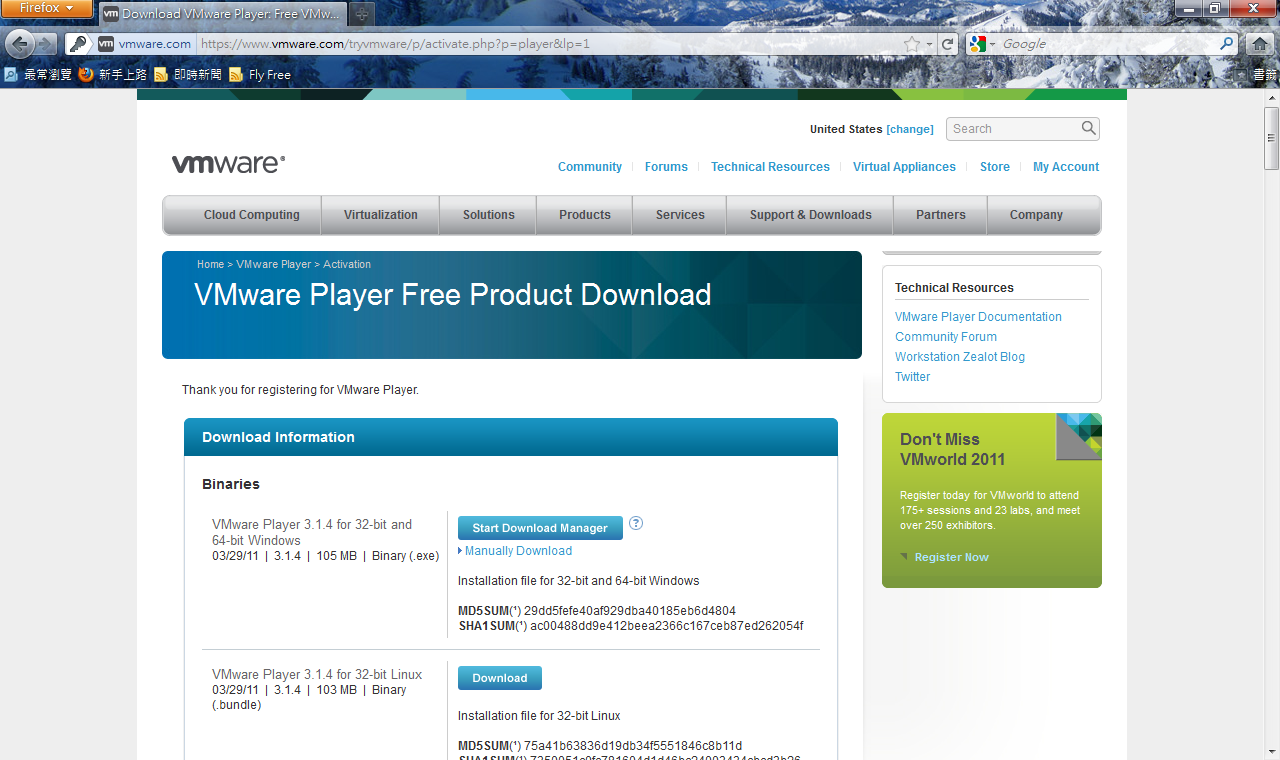
Task: Click the VMworld 2011 cube graphic
Action: point(1079,436)
